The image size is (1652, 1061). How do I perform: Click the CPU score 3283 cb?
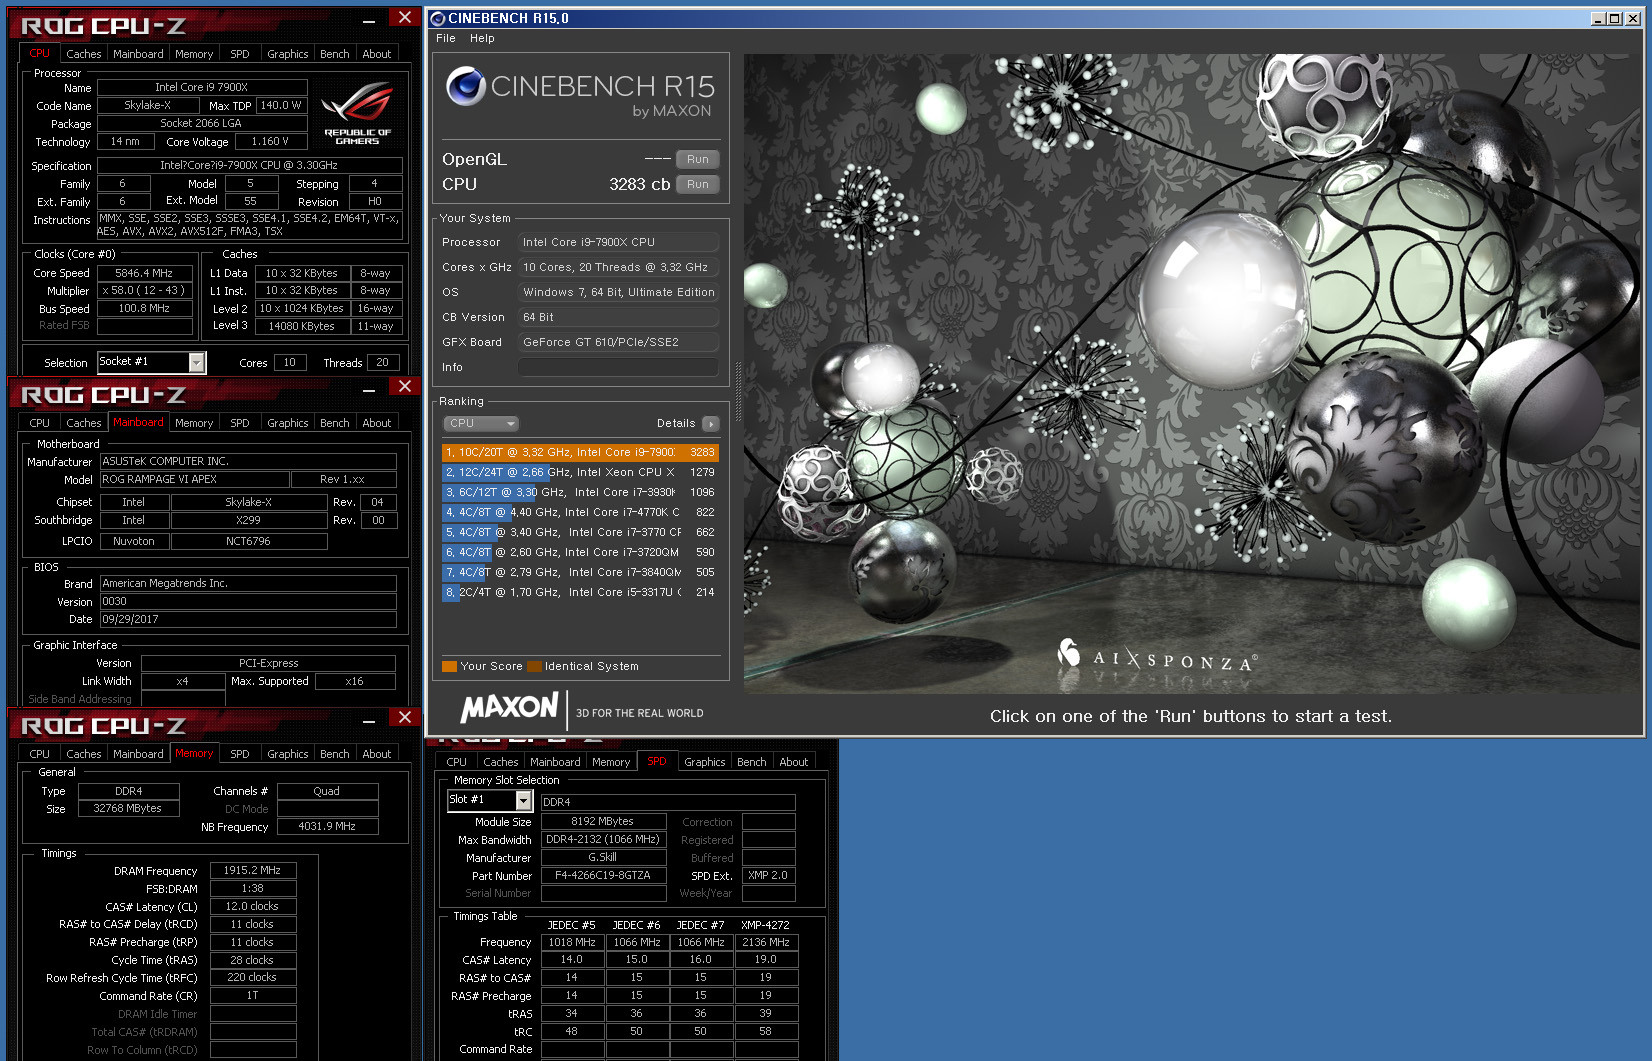pyautogui.click(x=640, y=184)
